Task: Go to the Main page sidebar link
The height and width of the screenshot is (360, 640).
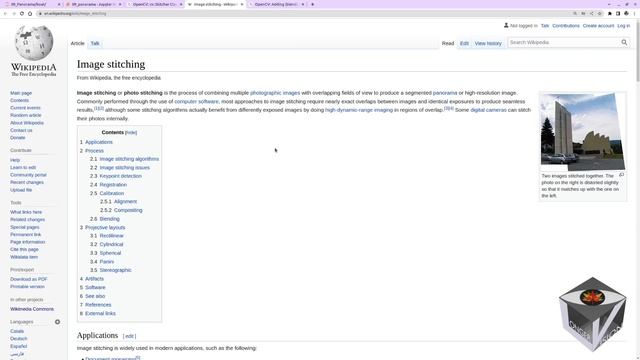Action: click(21, 93)
